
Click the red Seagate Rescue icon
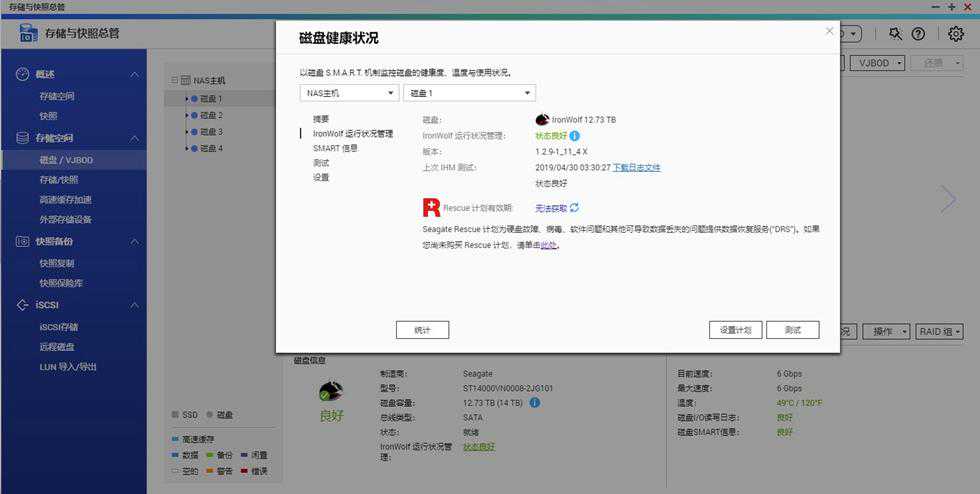[431, 208]
